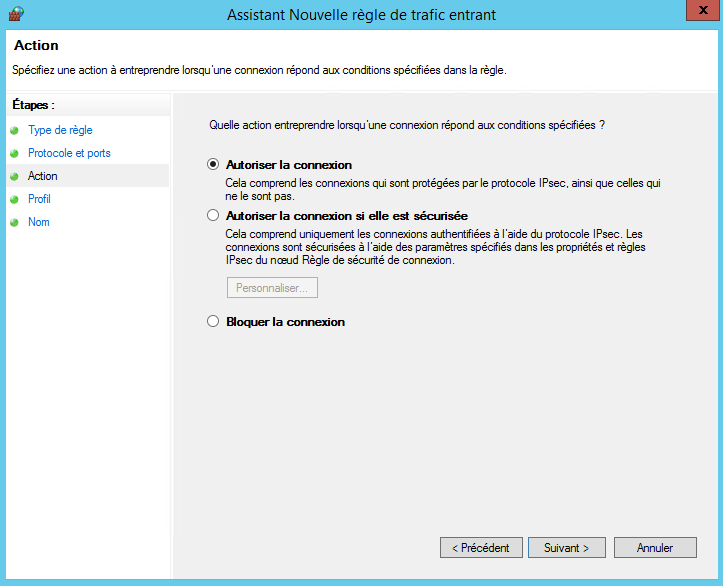723x586 pixels.
Task: Proceed with the Suivant button
Action: coord(566,548)
